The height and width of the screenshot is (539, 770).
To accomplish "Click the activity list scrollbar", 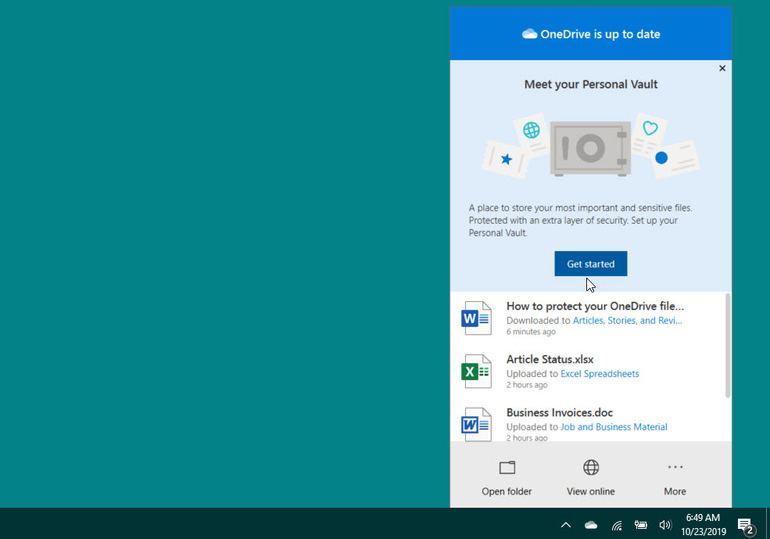I will 727,346.
